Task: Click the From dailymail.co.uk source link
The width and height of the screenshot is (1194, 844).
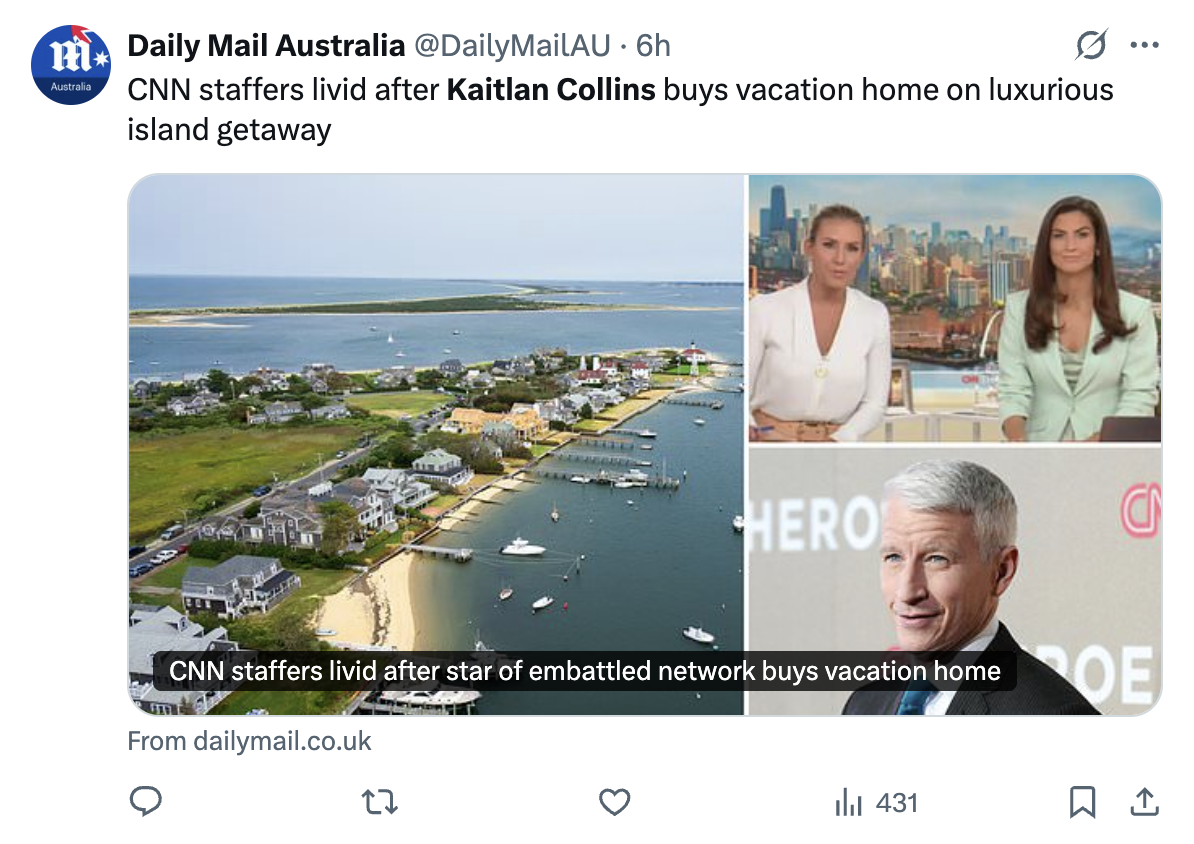Action: tap(249, 741)
